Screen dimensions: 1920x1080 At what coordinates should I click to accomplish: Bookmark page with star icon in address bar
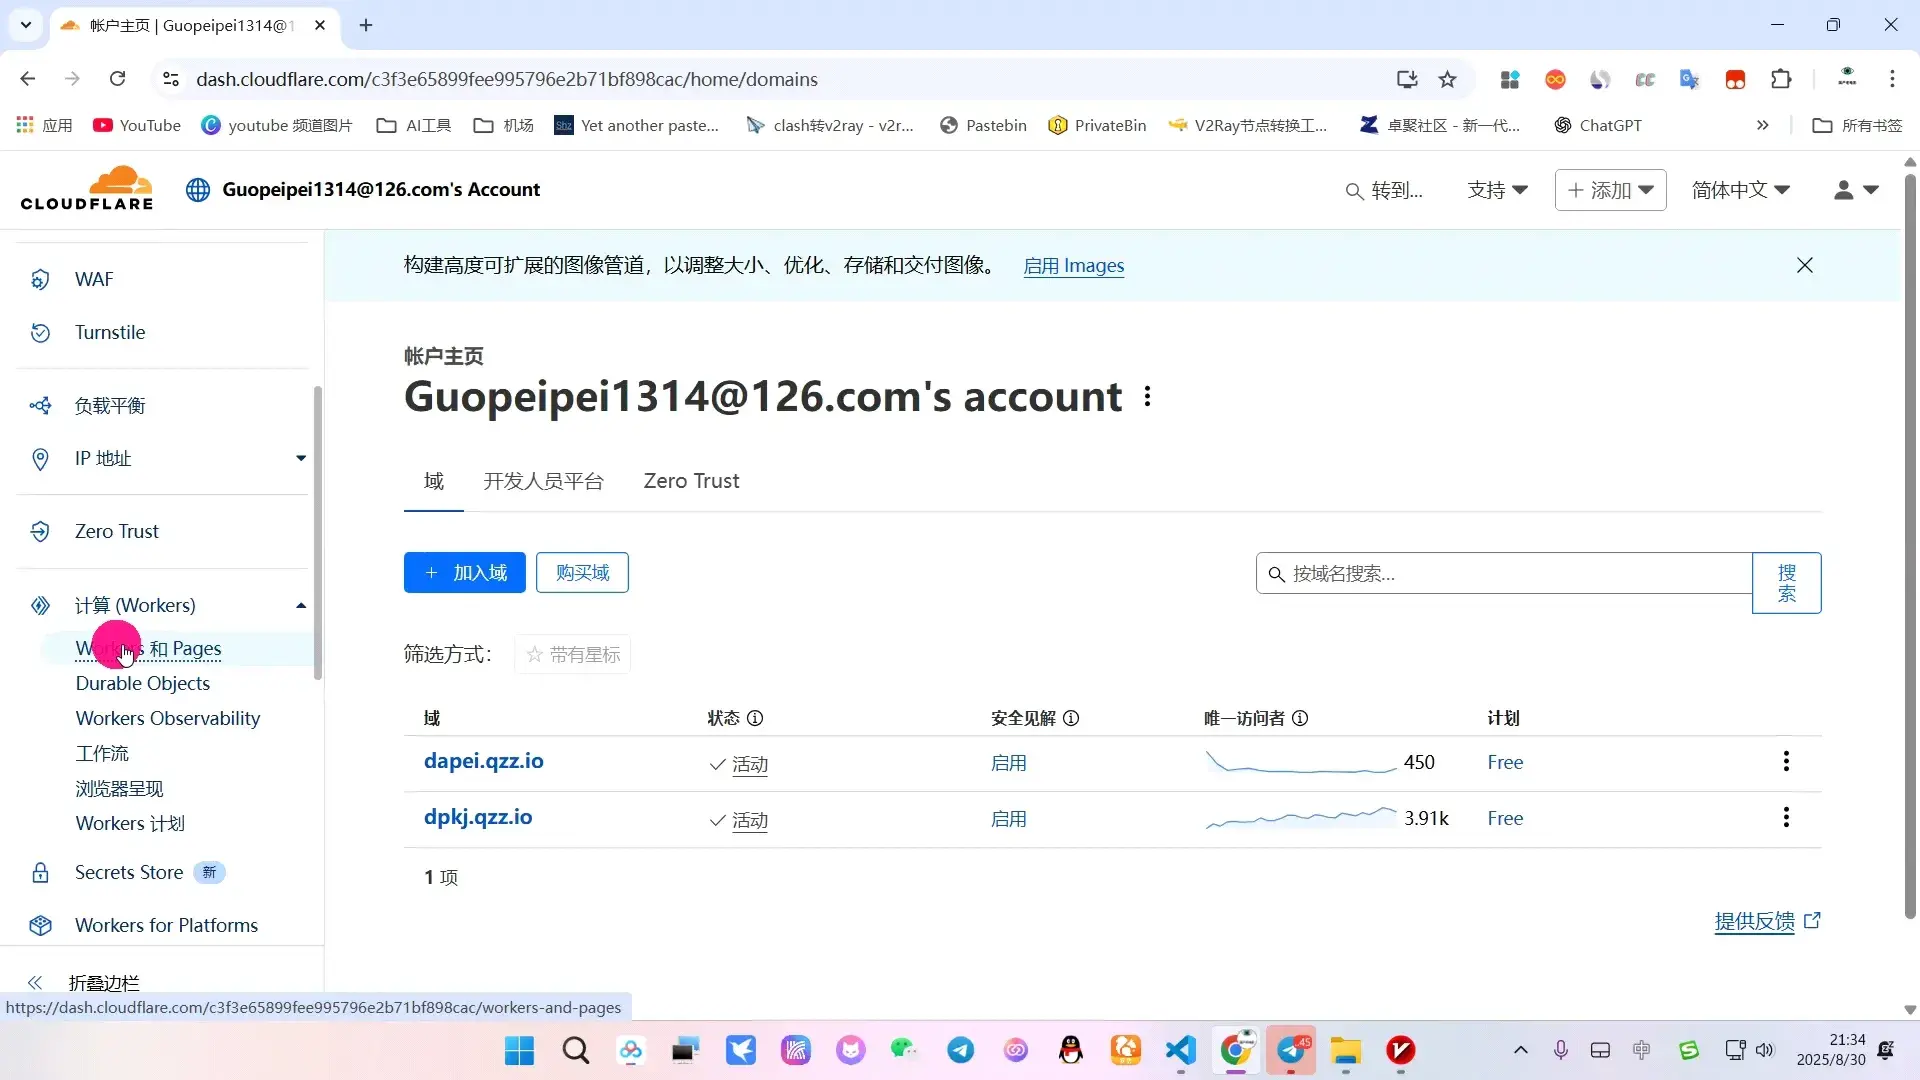coord(1447,79)
